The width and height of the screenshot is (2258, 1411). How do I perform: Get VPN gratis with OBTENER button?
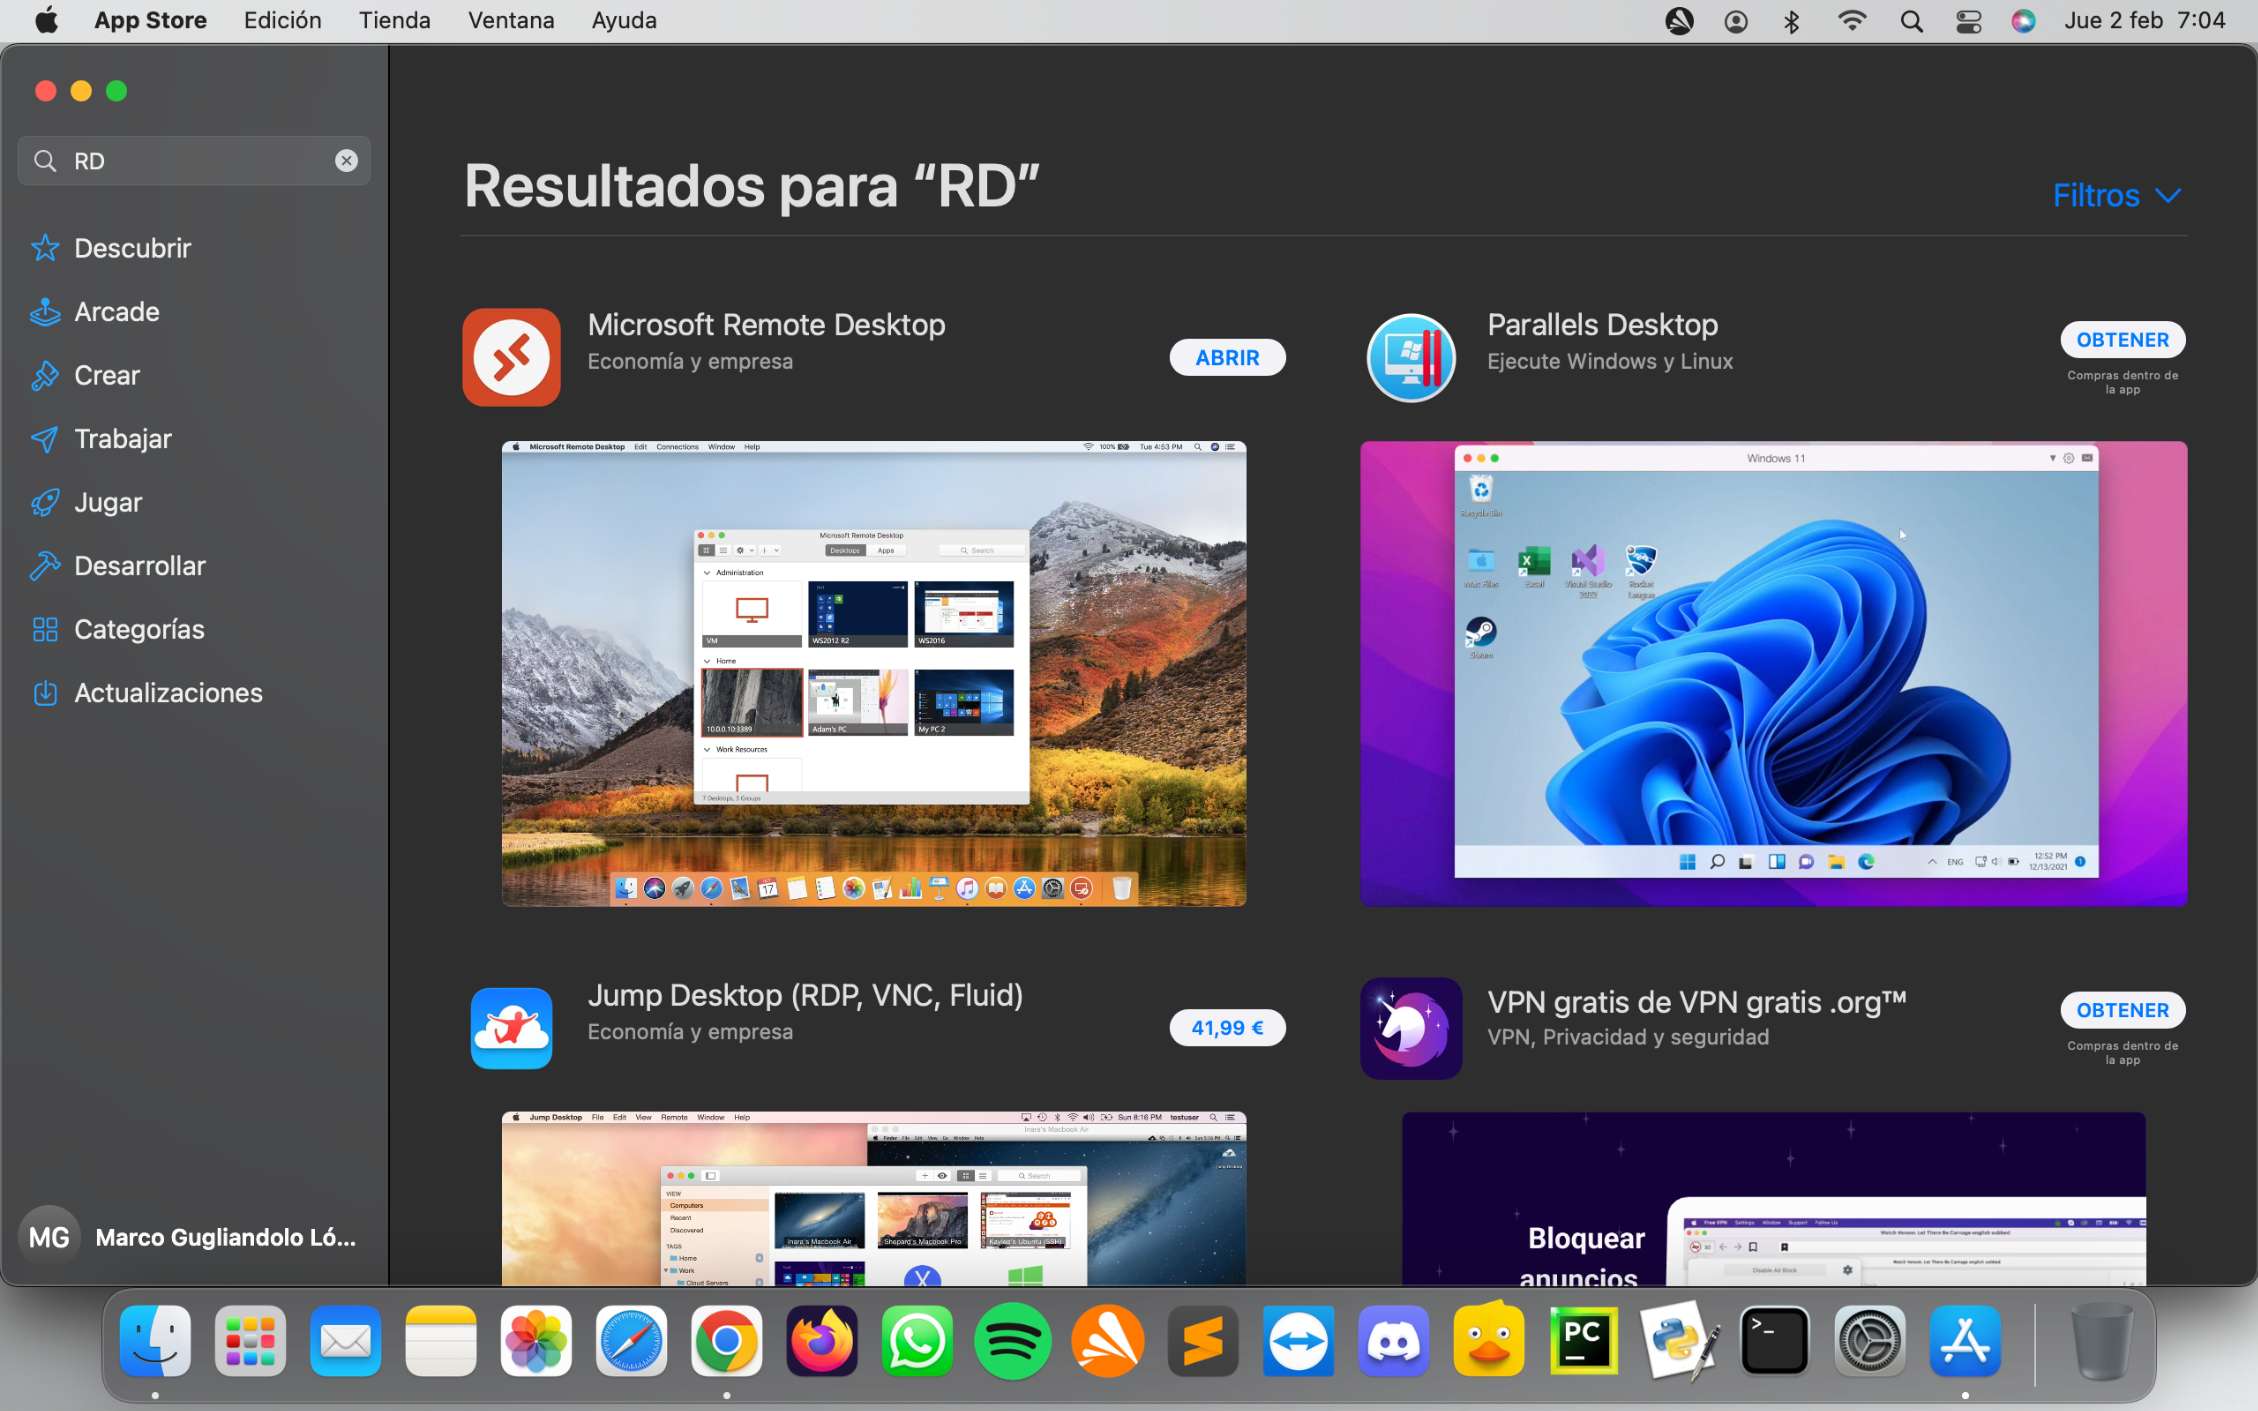pyautogui.click(x=2122, y=1010)
